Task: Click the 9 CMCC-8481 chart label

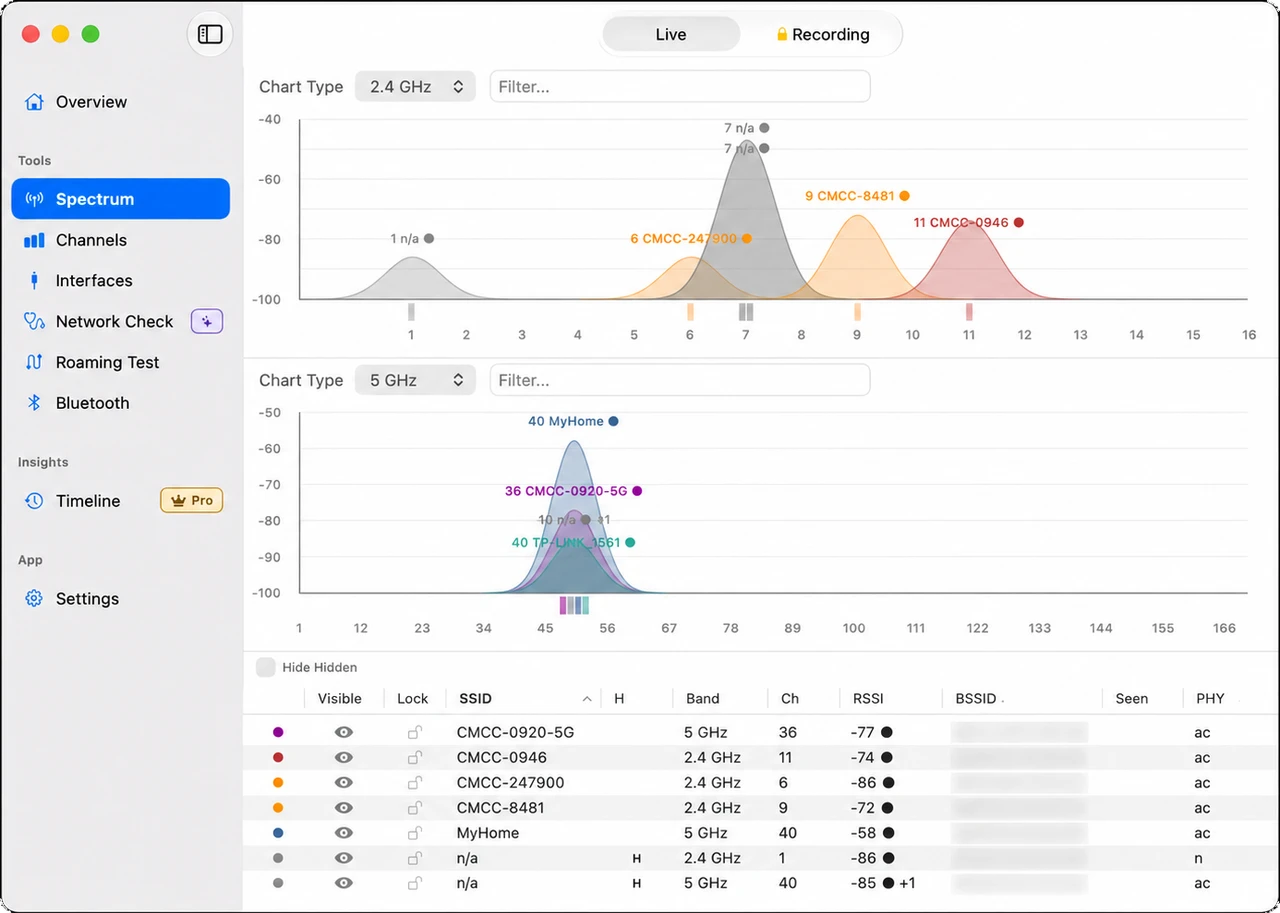Action: pyautogui.click(x=857, y=196)
